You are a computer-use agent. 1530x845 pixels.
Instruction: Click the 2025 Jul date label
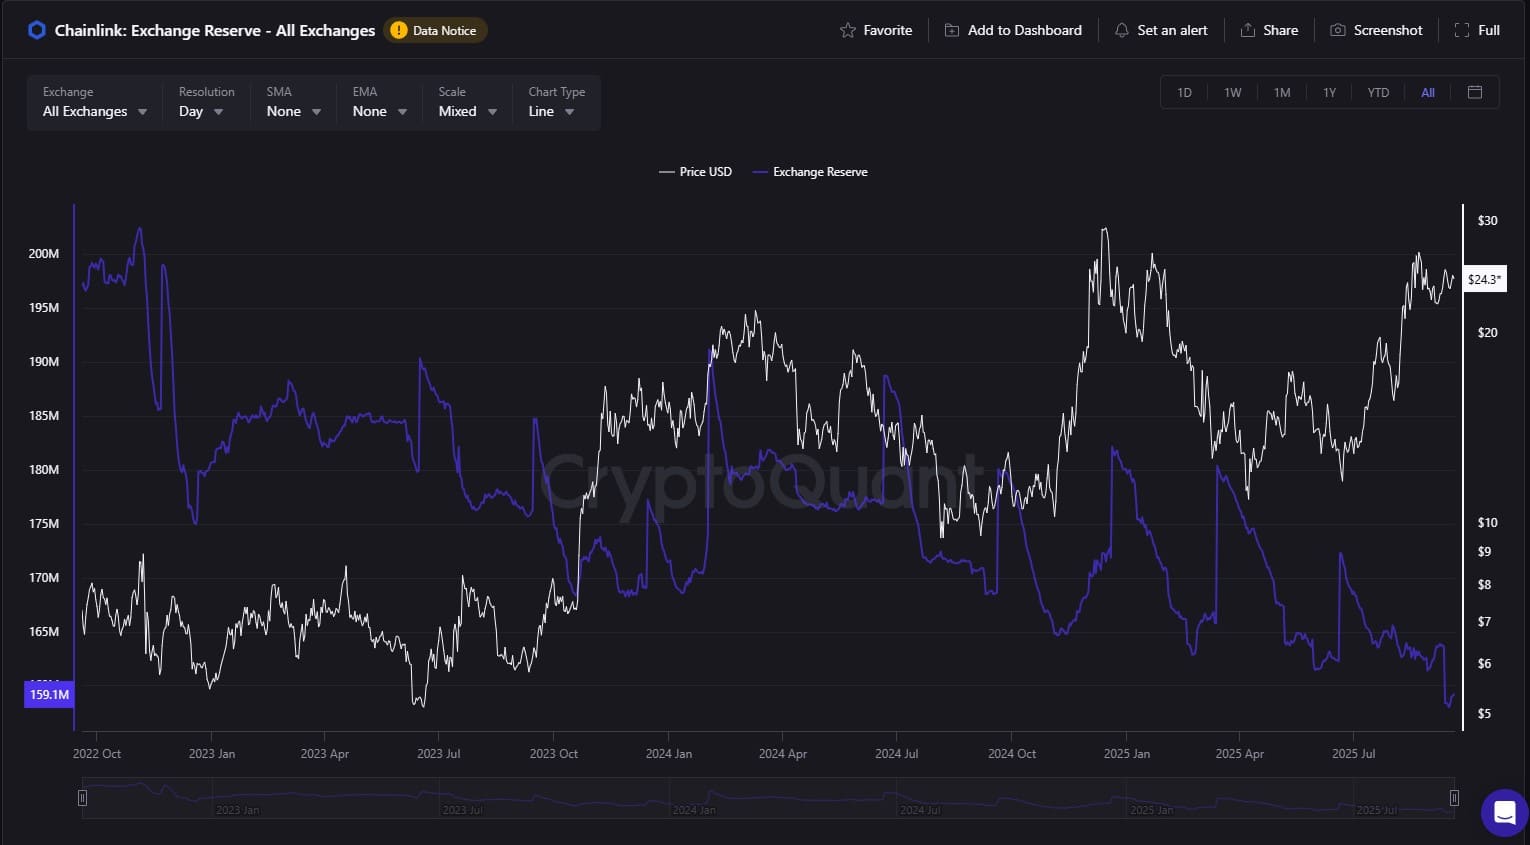(1354, 754)
